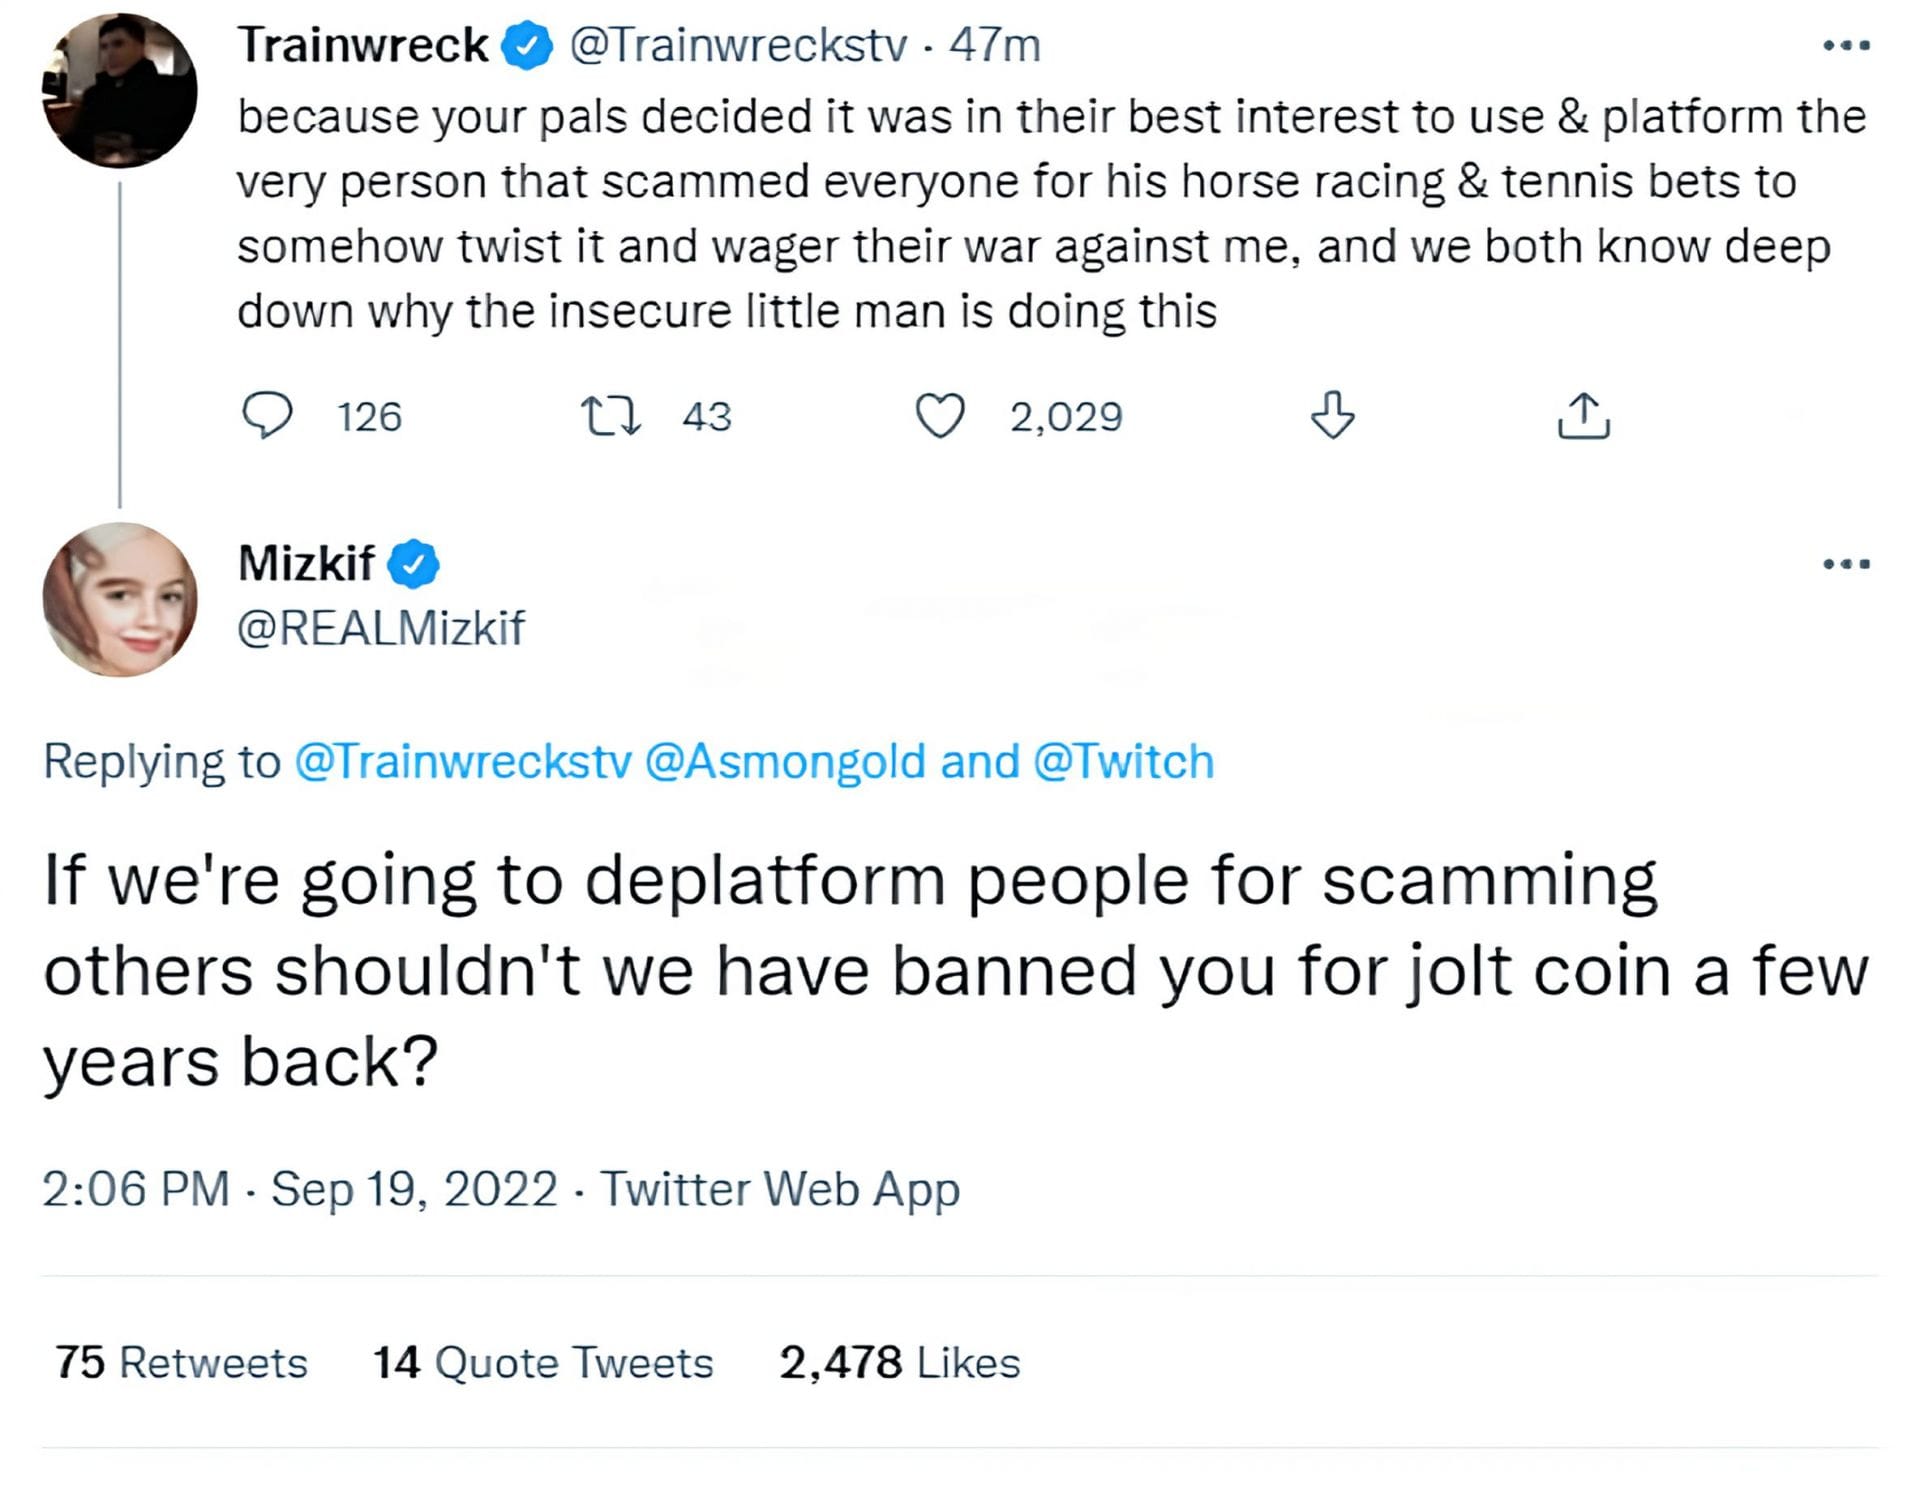
Task: Share Trainwreck's tweet via the upload icon
Action: pyautogui.click(x=1583, y=415)
